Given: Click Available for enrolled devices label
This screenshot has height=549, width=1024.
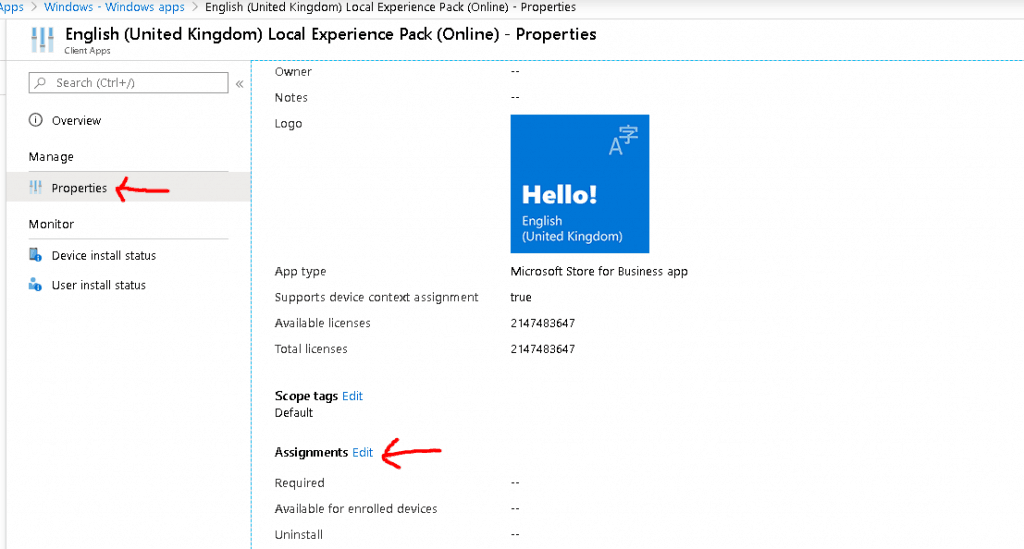Looking at the screenshot, I should click(356, 509).
